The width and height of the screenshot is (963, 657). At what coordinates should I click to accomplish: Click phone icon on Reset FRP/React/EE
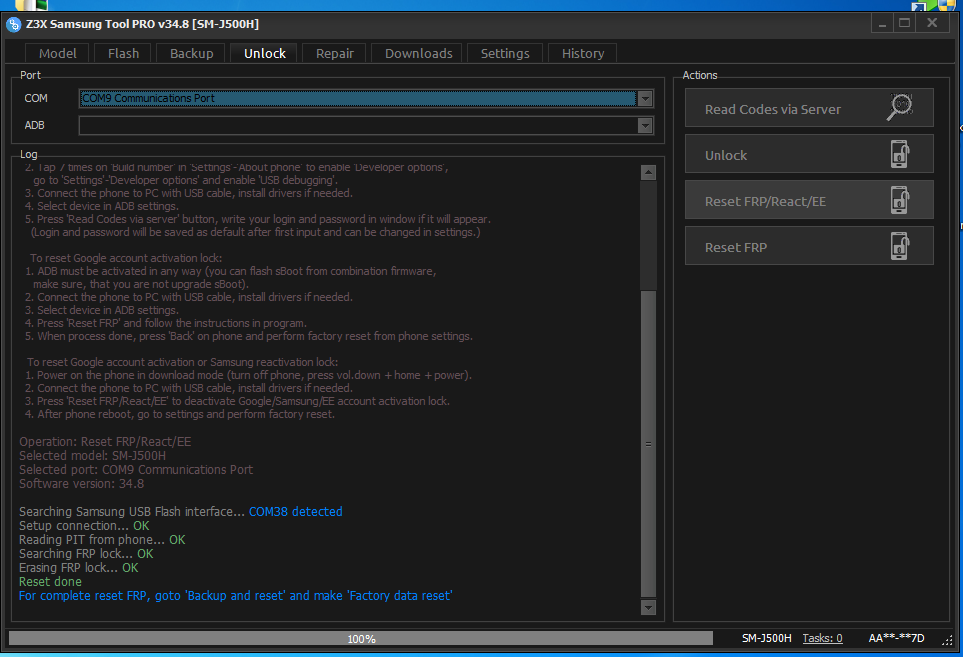[900, 200]
